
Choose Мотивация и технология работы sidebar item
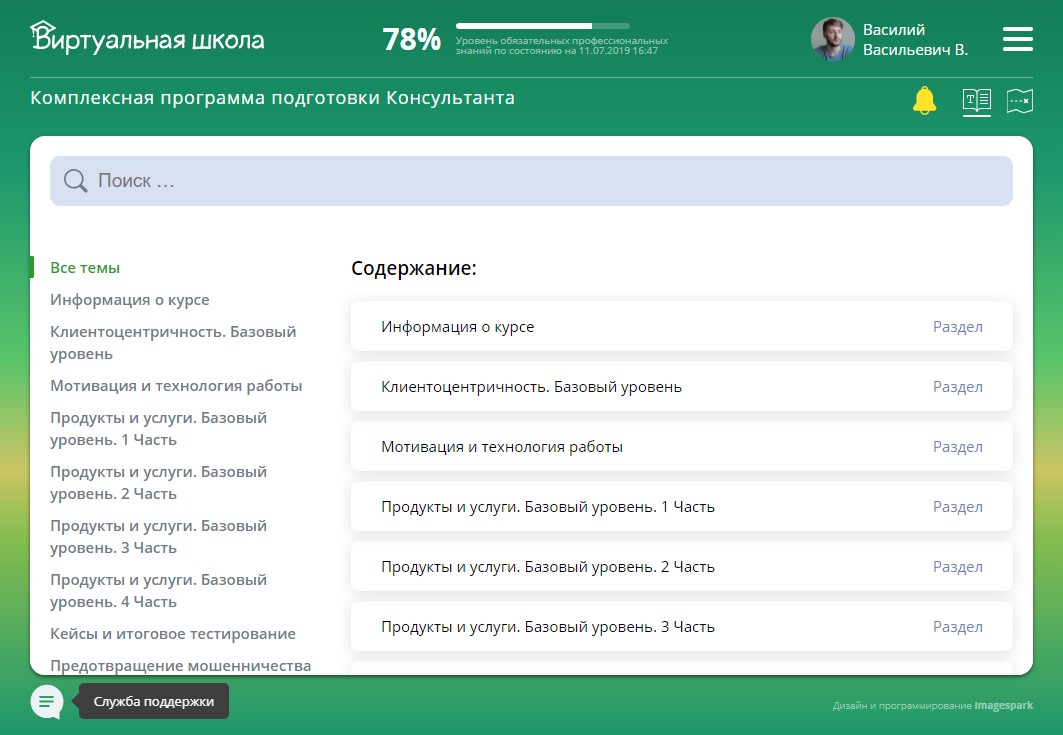tap(176, 386)
